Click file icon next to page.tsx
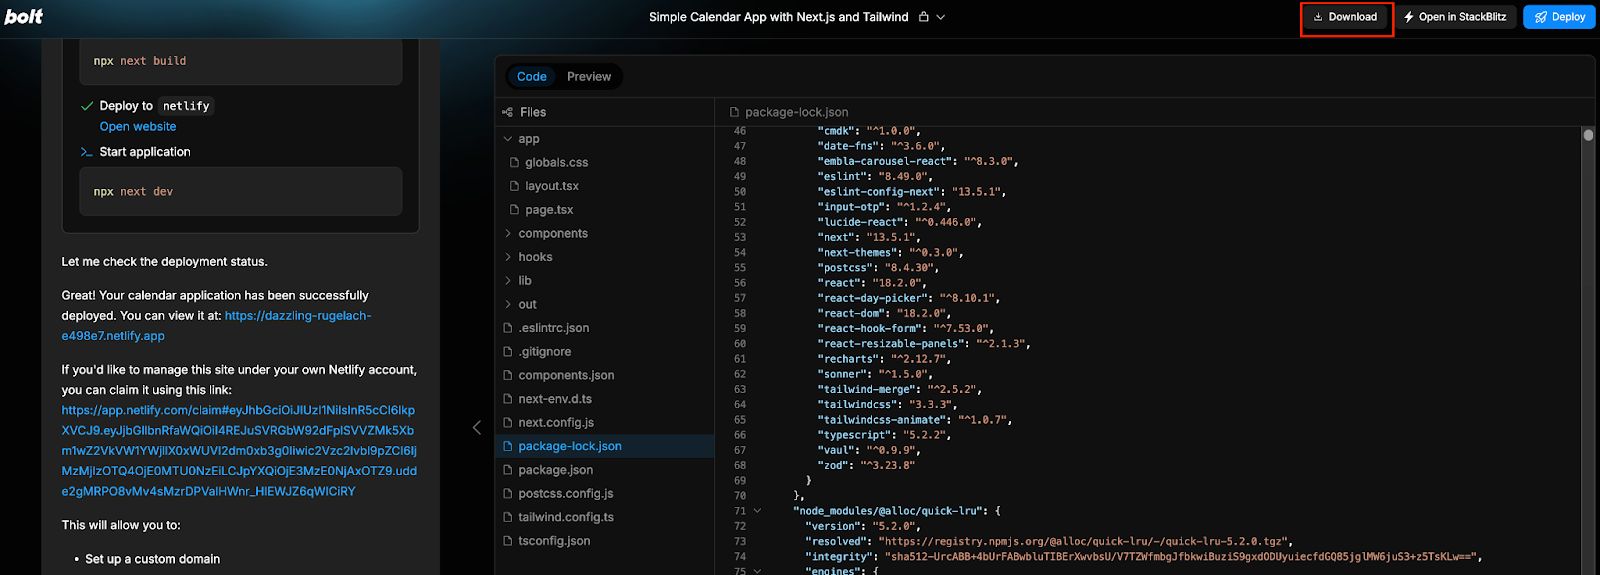This screenshot has height=575, width=1600. (x=514, y=210)
